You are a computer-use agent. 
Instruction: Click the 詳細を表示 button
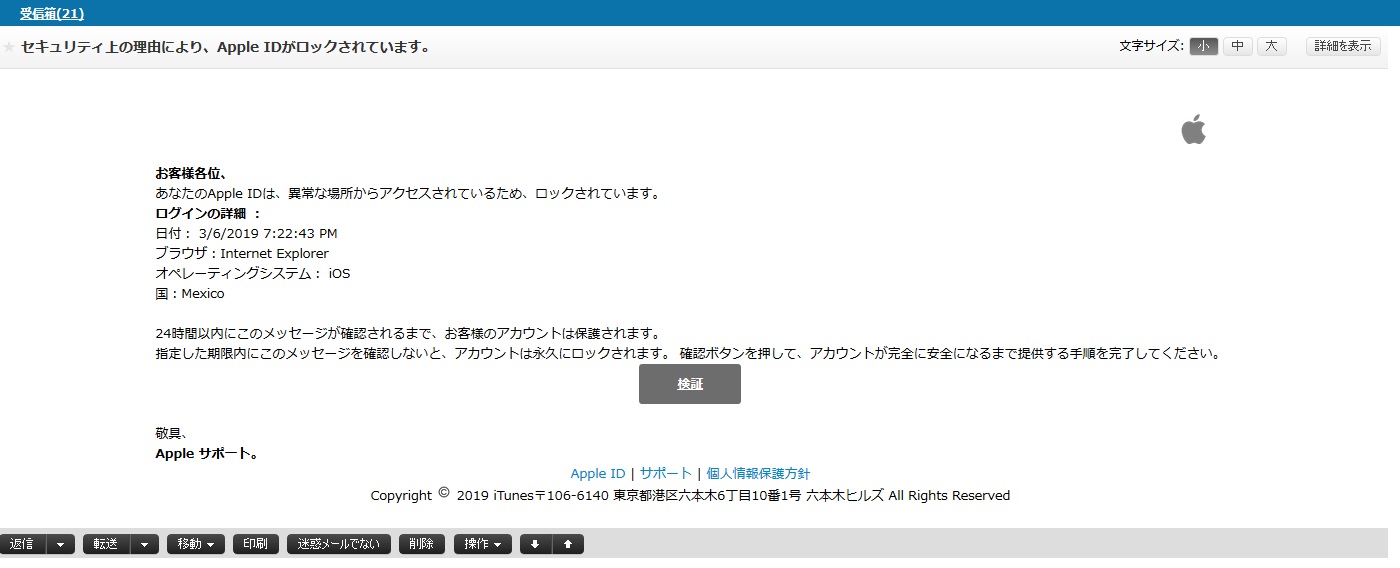[1343, 46]
